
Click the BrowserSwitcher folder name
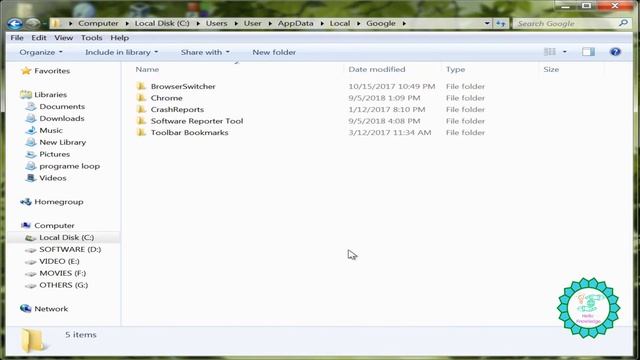[183, 86]
